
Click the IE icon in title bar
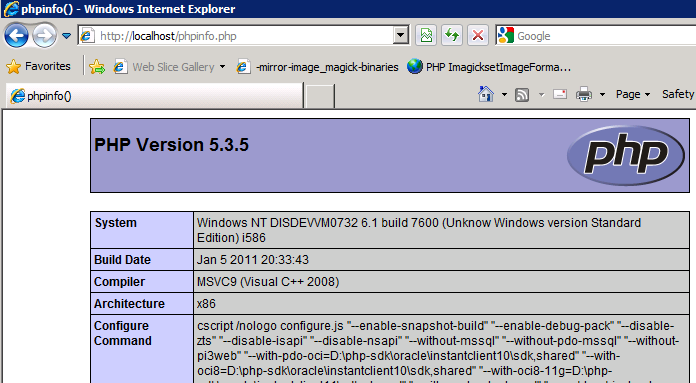coord(11,9)
